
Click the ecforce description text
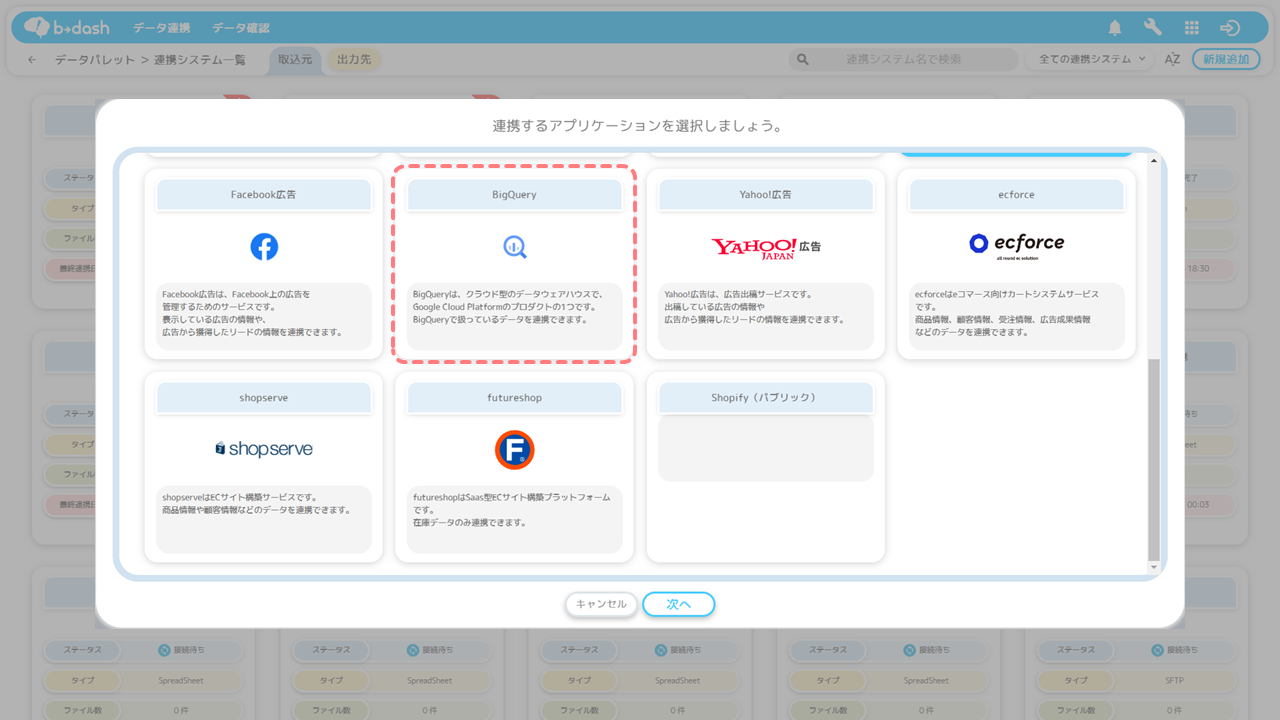click(1006, 313)
